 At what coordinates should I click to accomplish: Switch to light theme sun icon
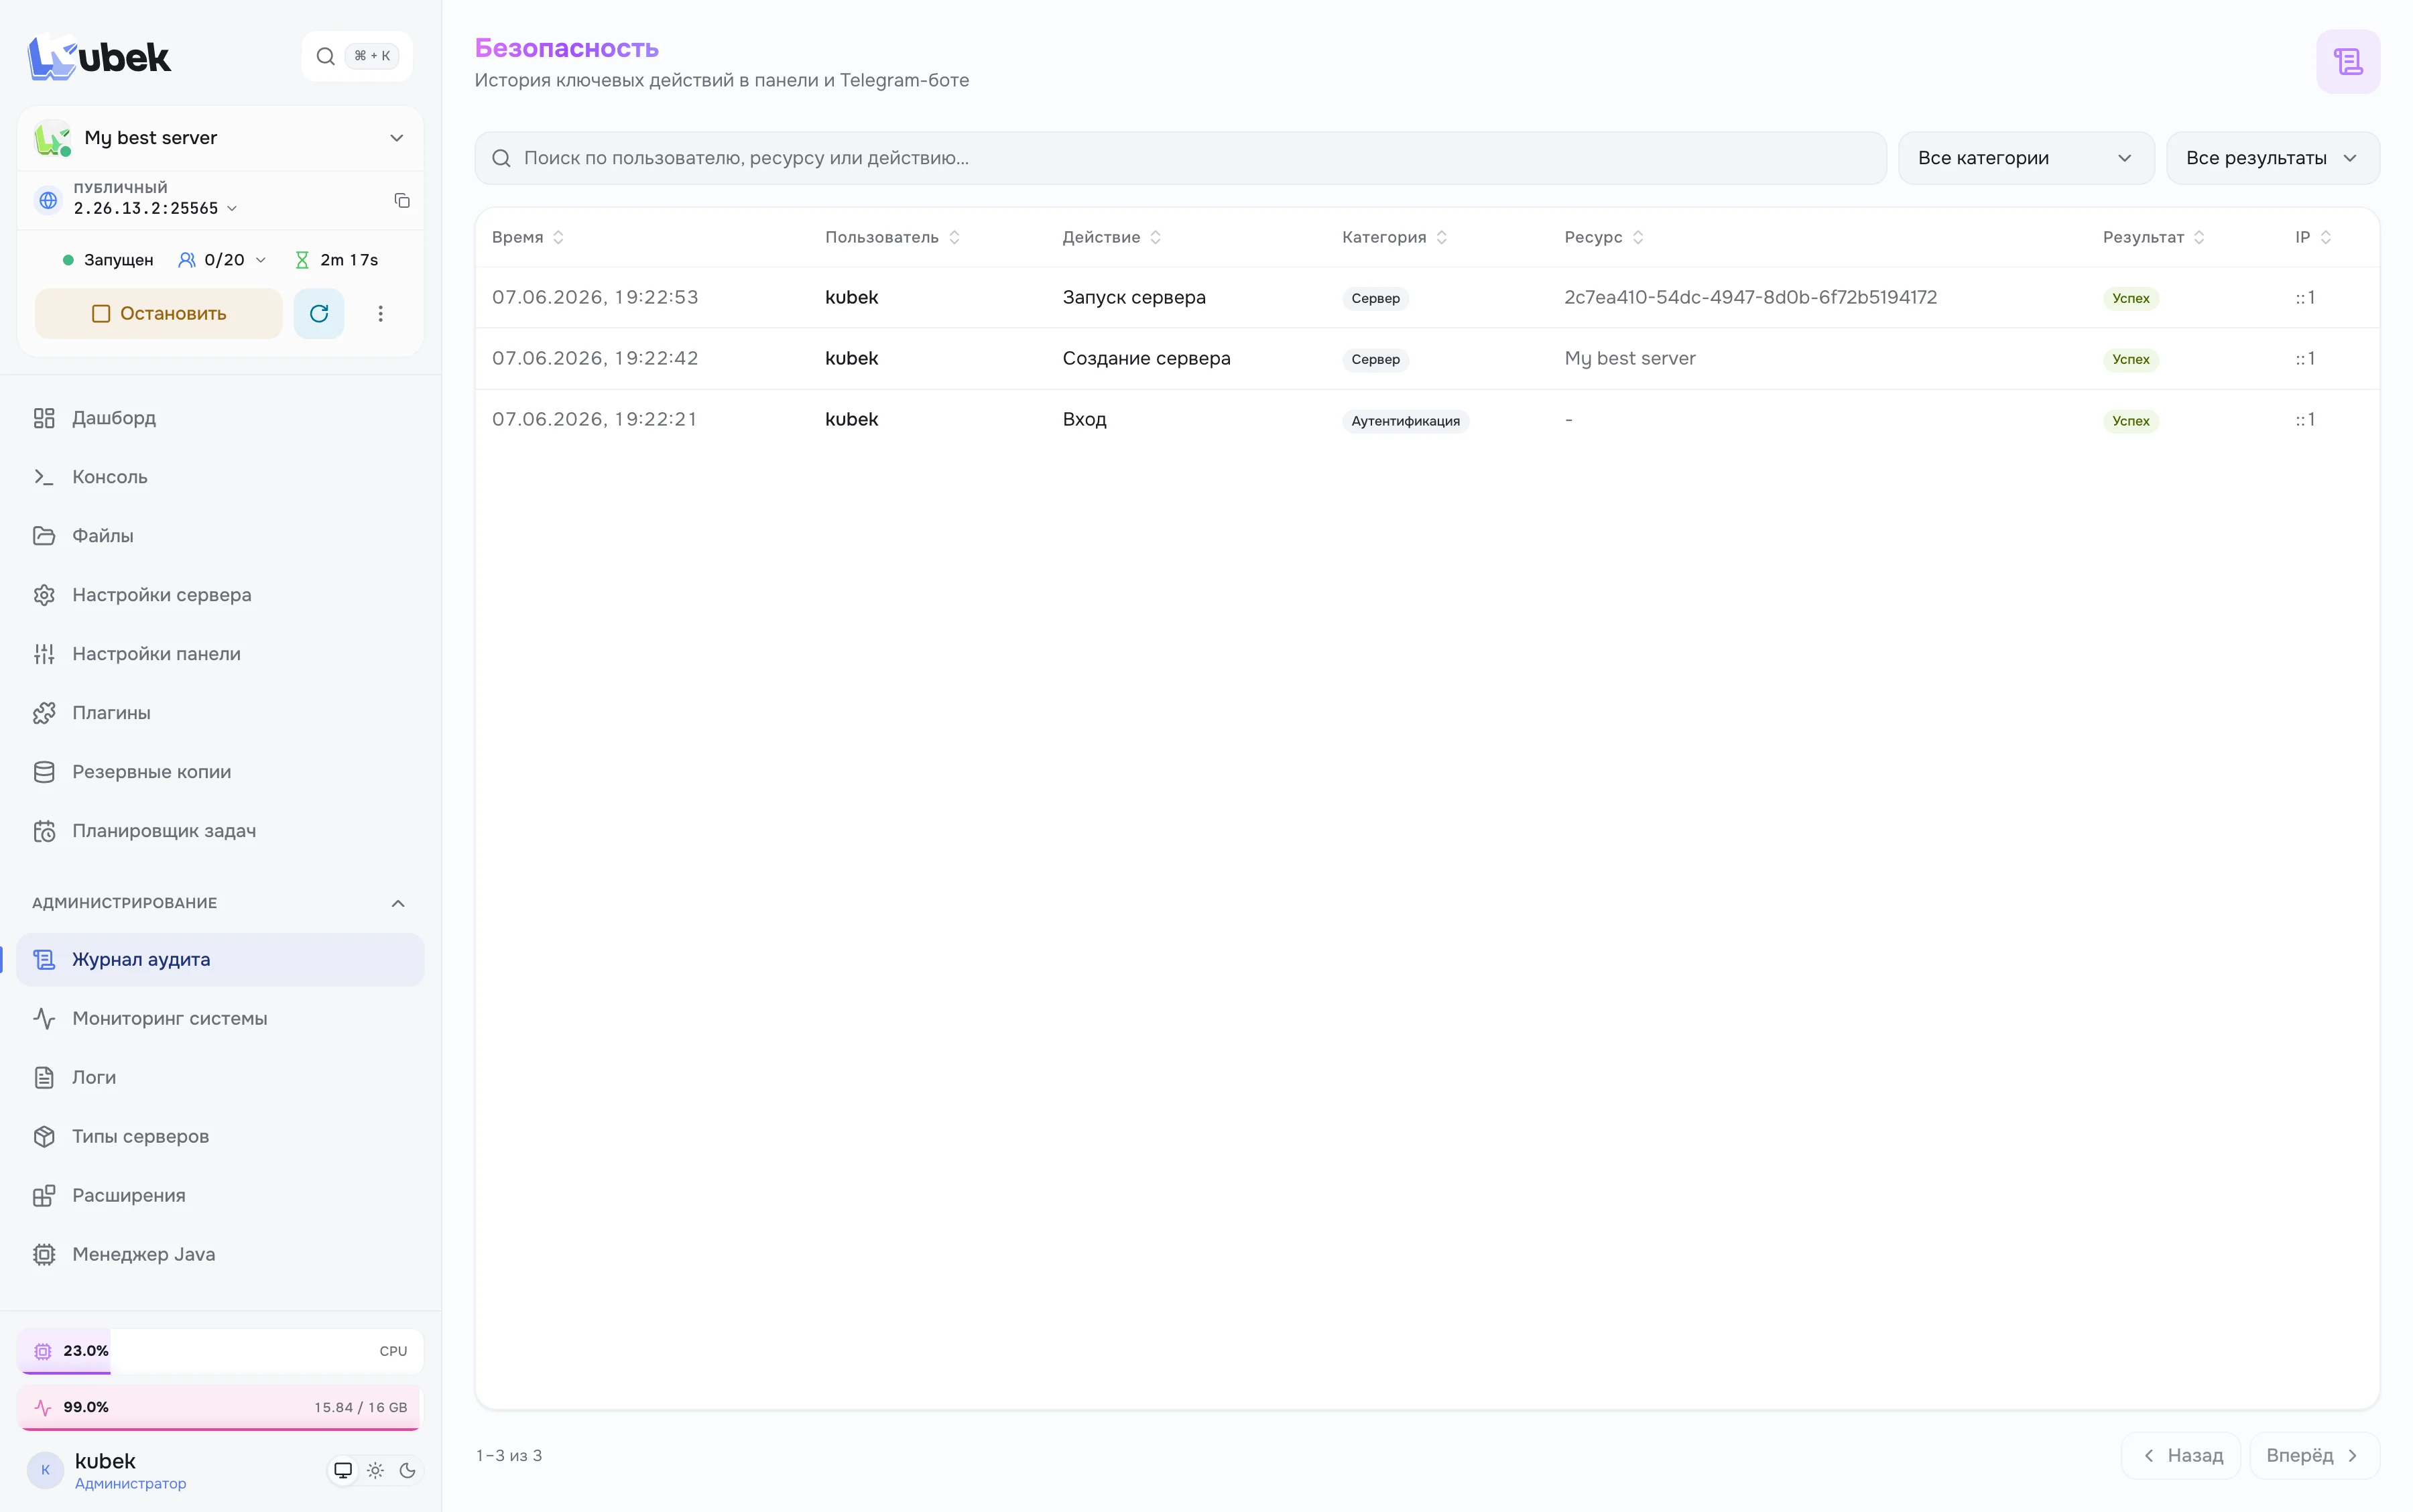[x=375, y=1470]
